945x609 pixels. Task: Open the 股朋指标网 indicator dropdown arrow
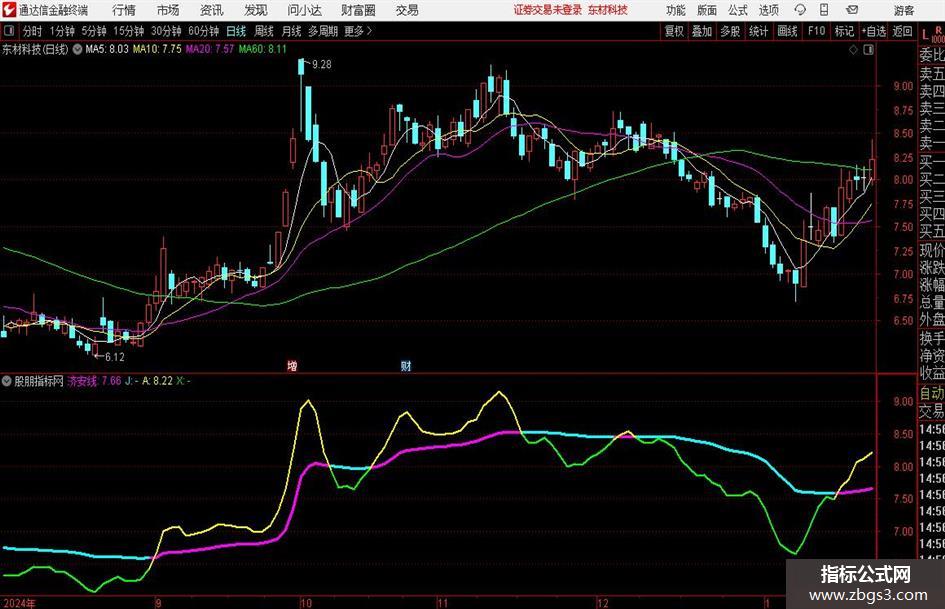7,381
